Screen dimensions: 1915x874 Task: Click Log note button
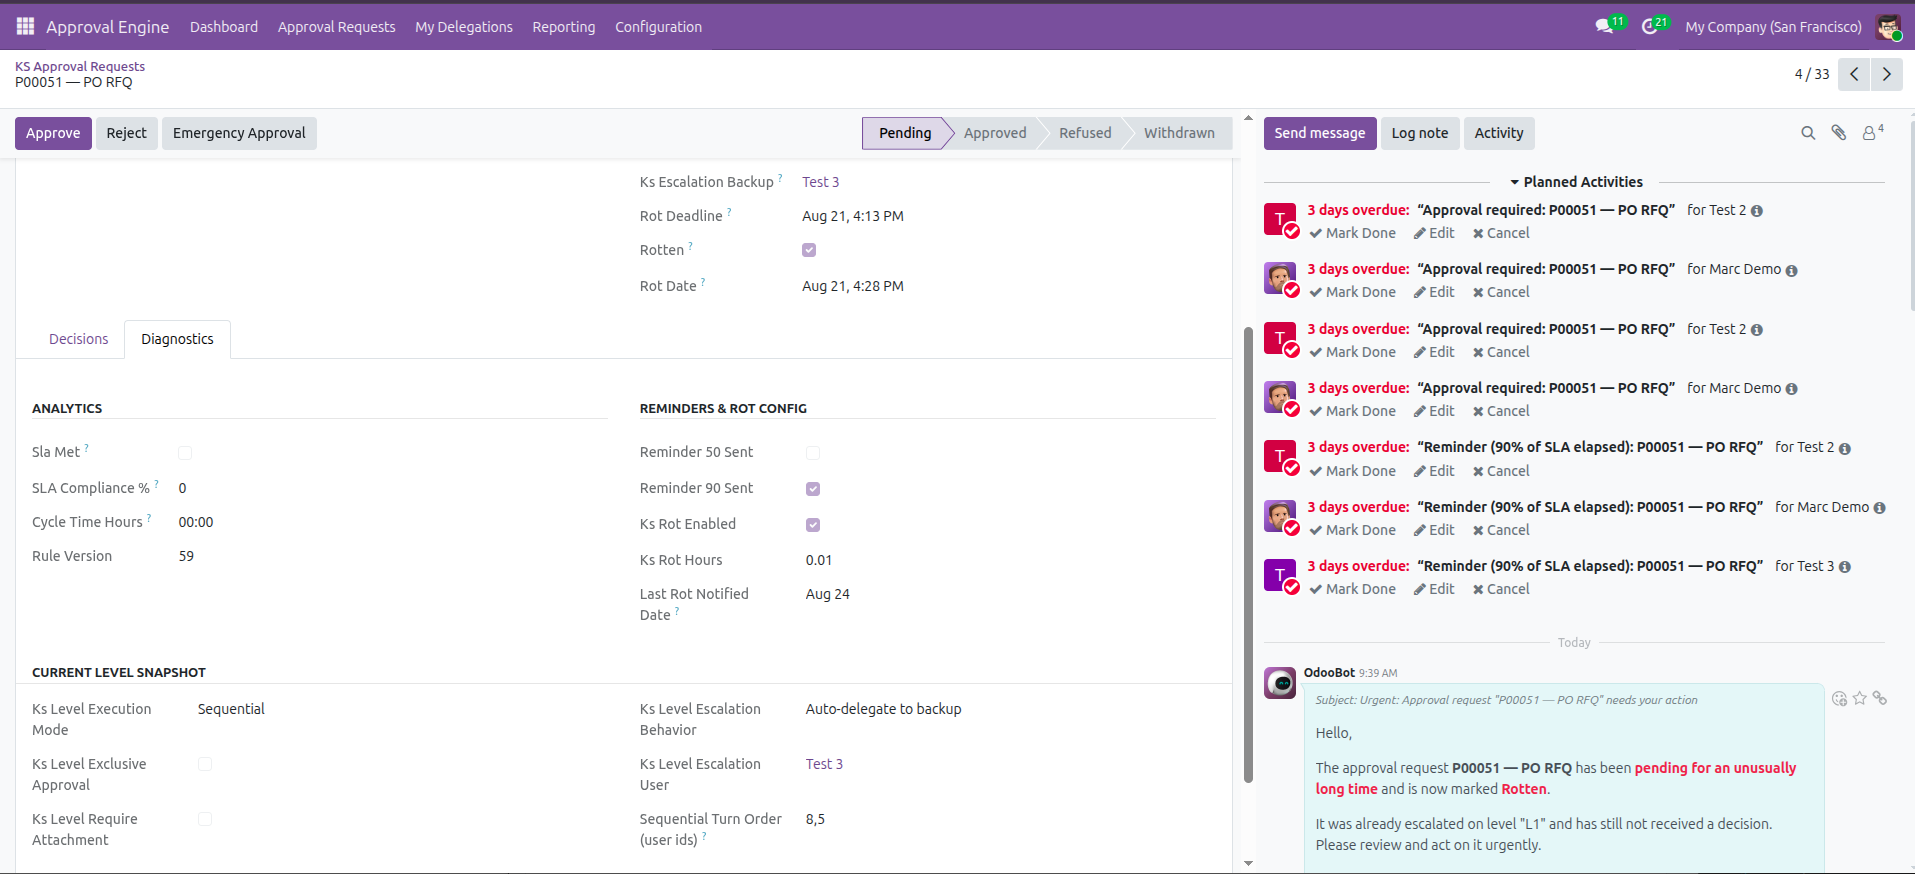(x=1419, y=133)
